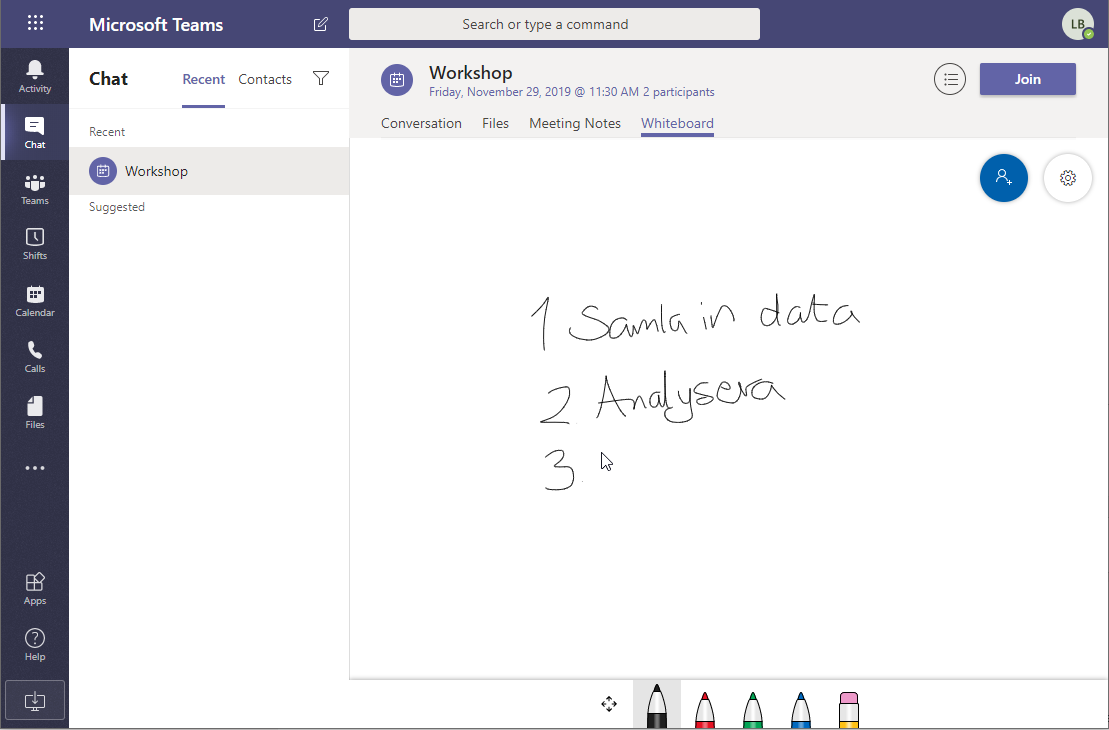The width and height of the screenshot is (1109, 730).
Task: Open the chat filter funnel
Action: point(321,79)
